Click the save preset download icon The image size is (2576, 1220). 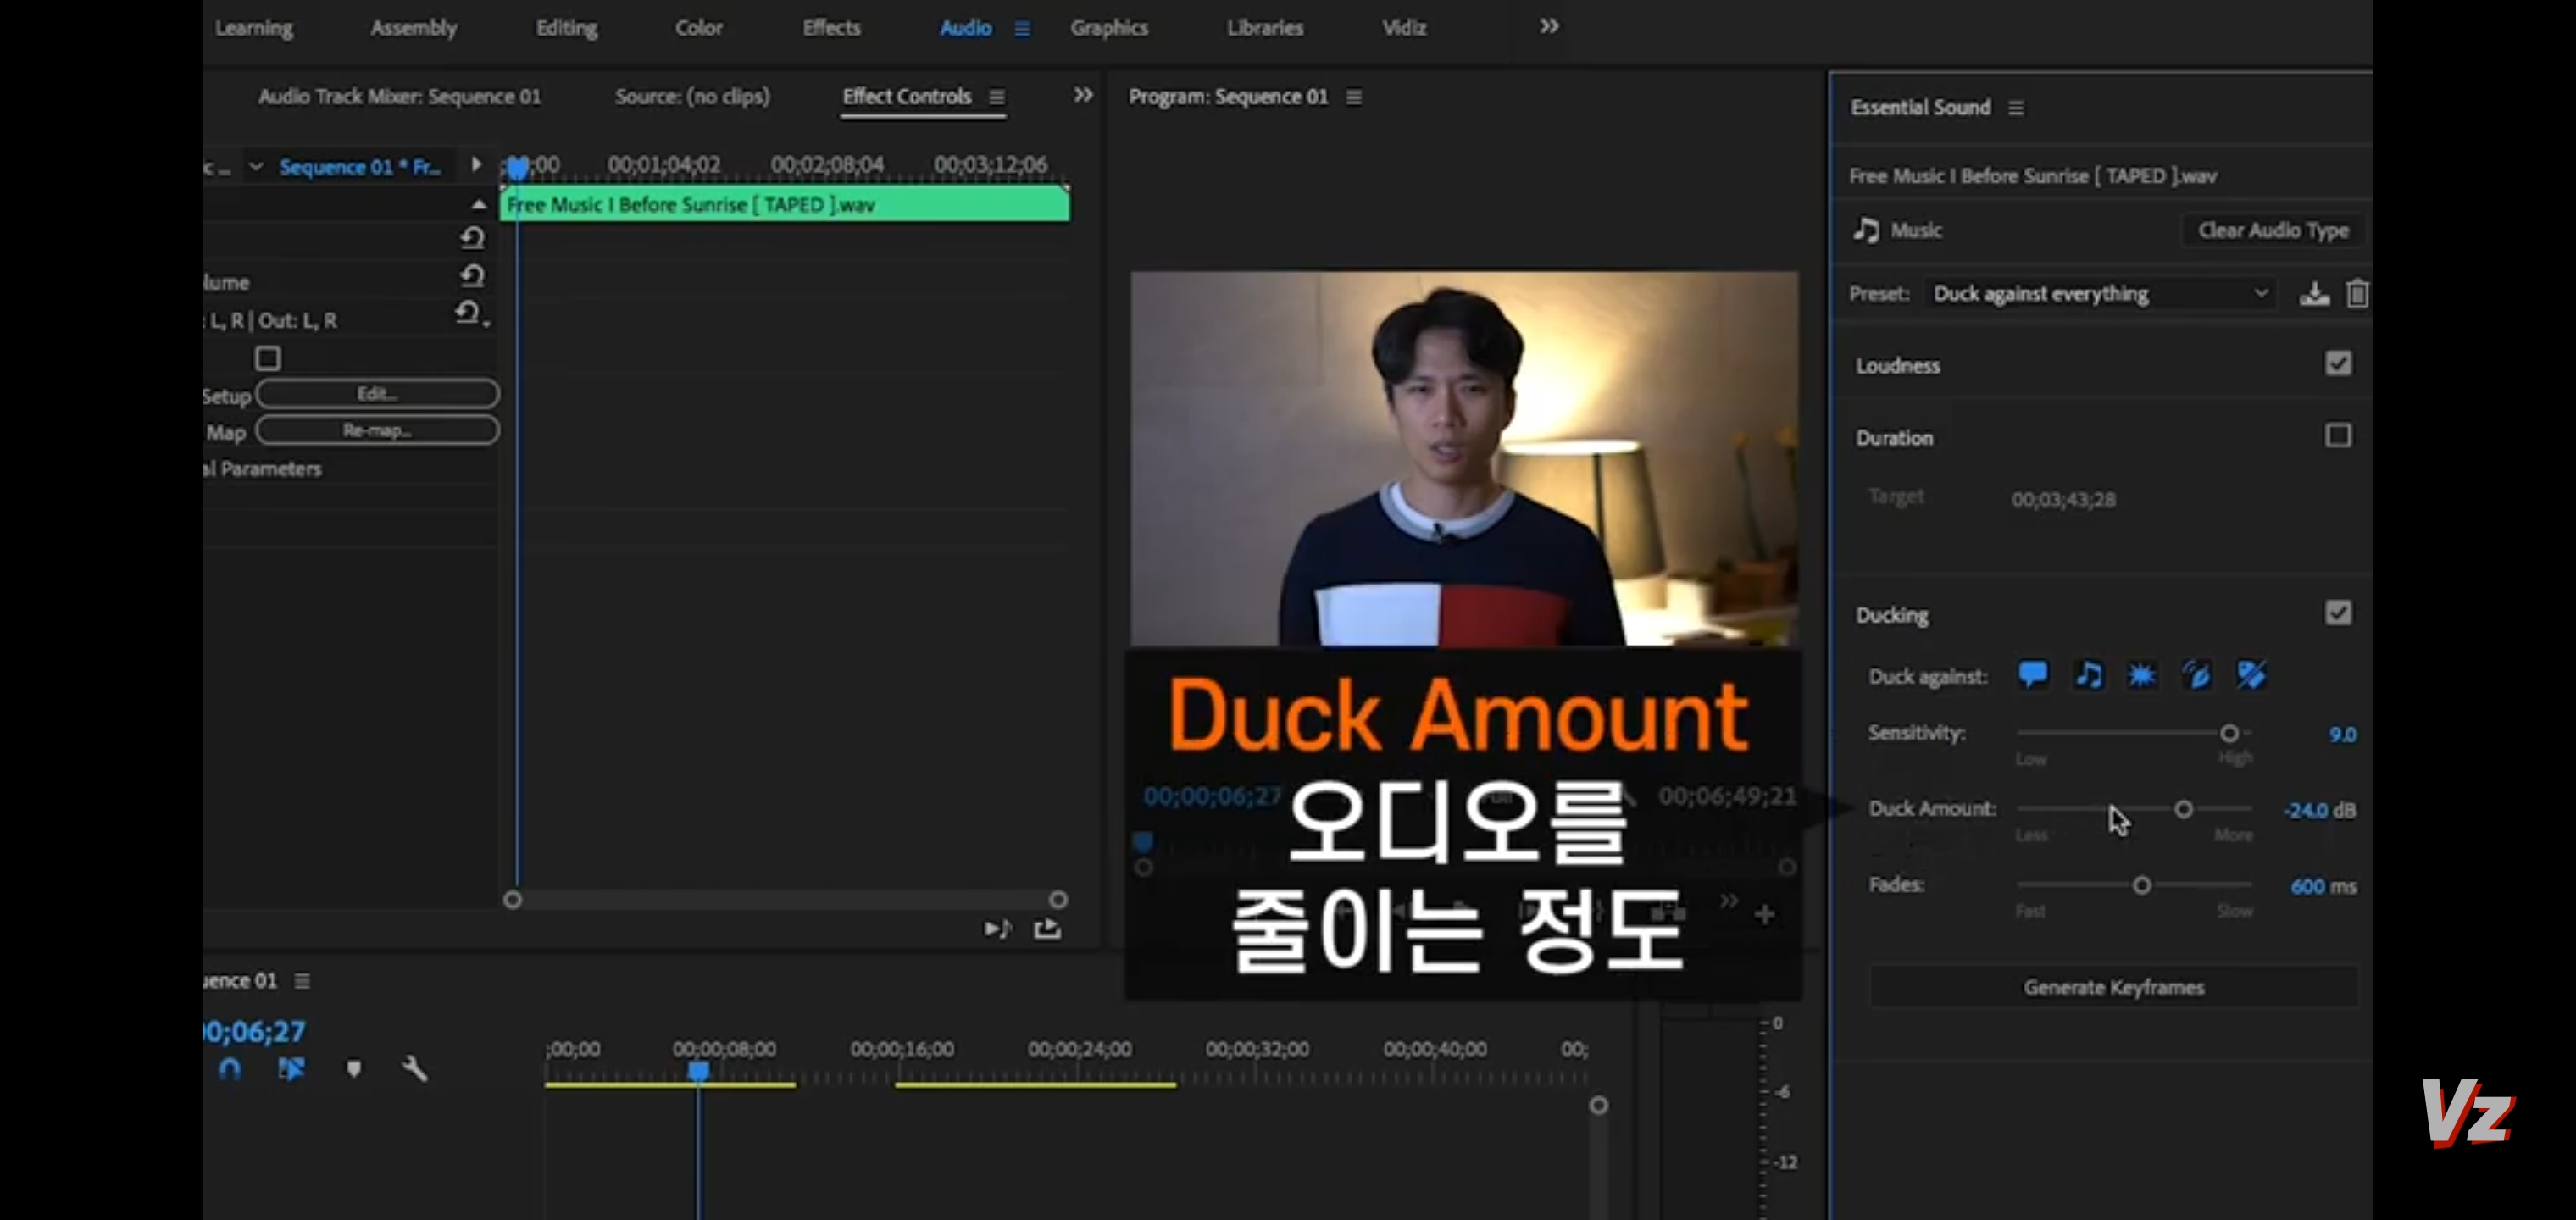[2313, 294]
